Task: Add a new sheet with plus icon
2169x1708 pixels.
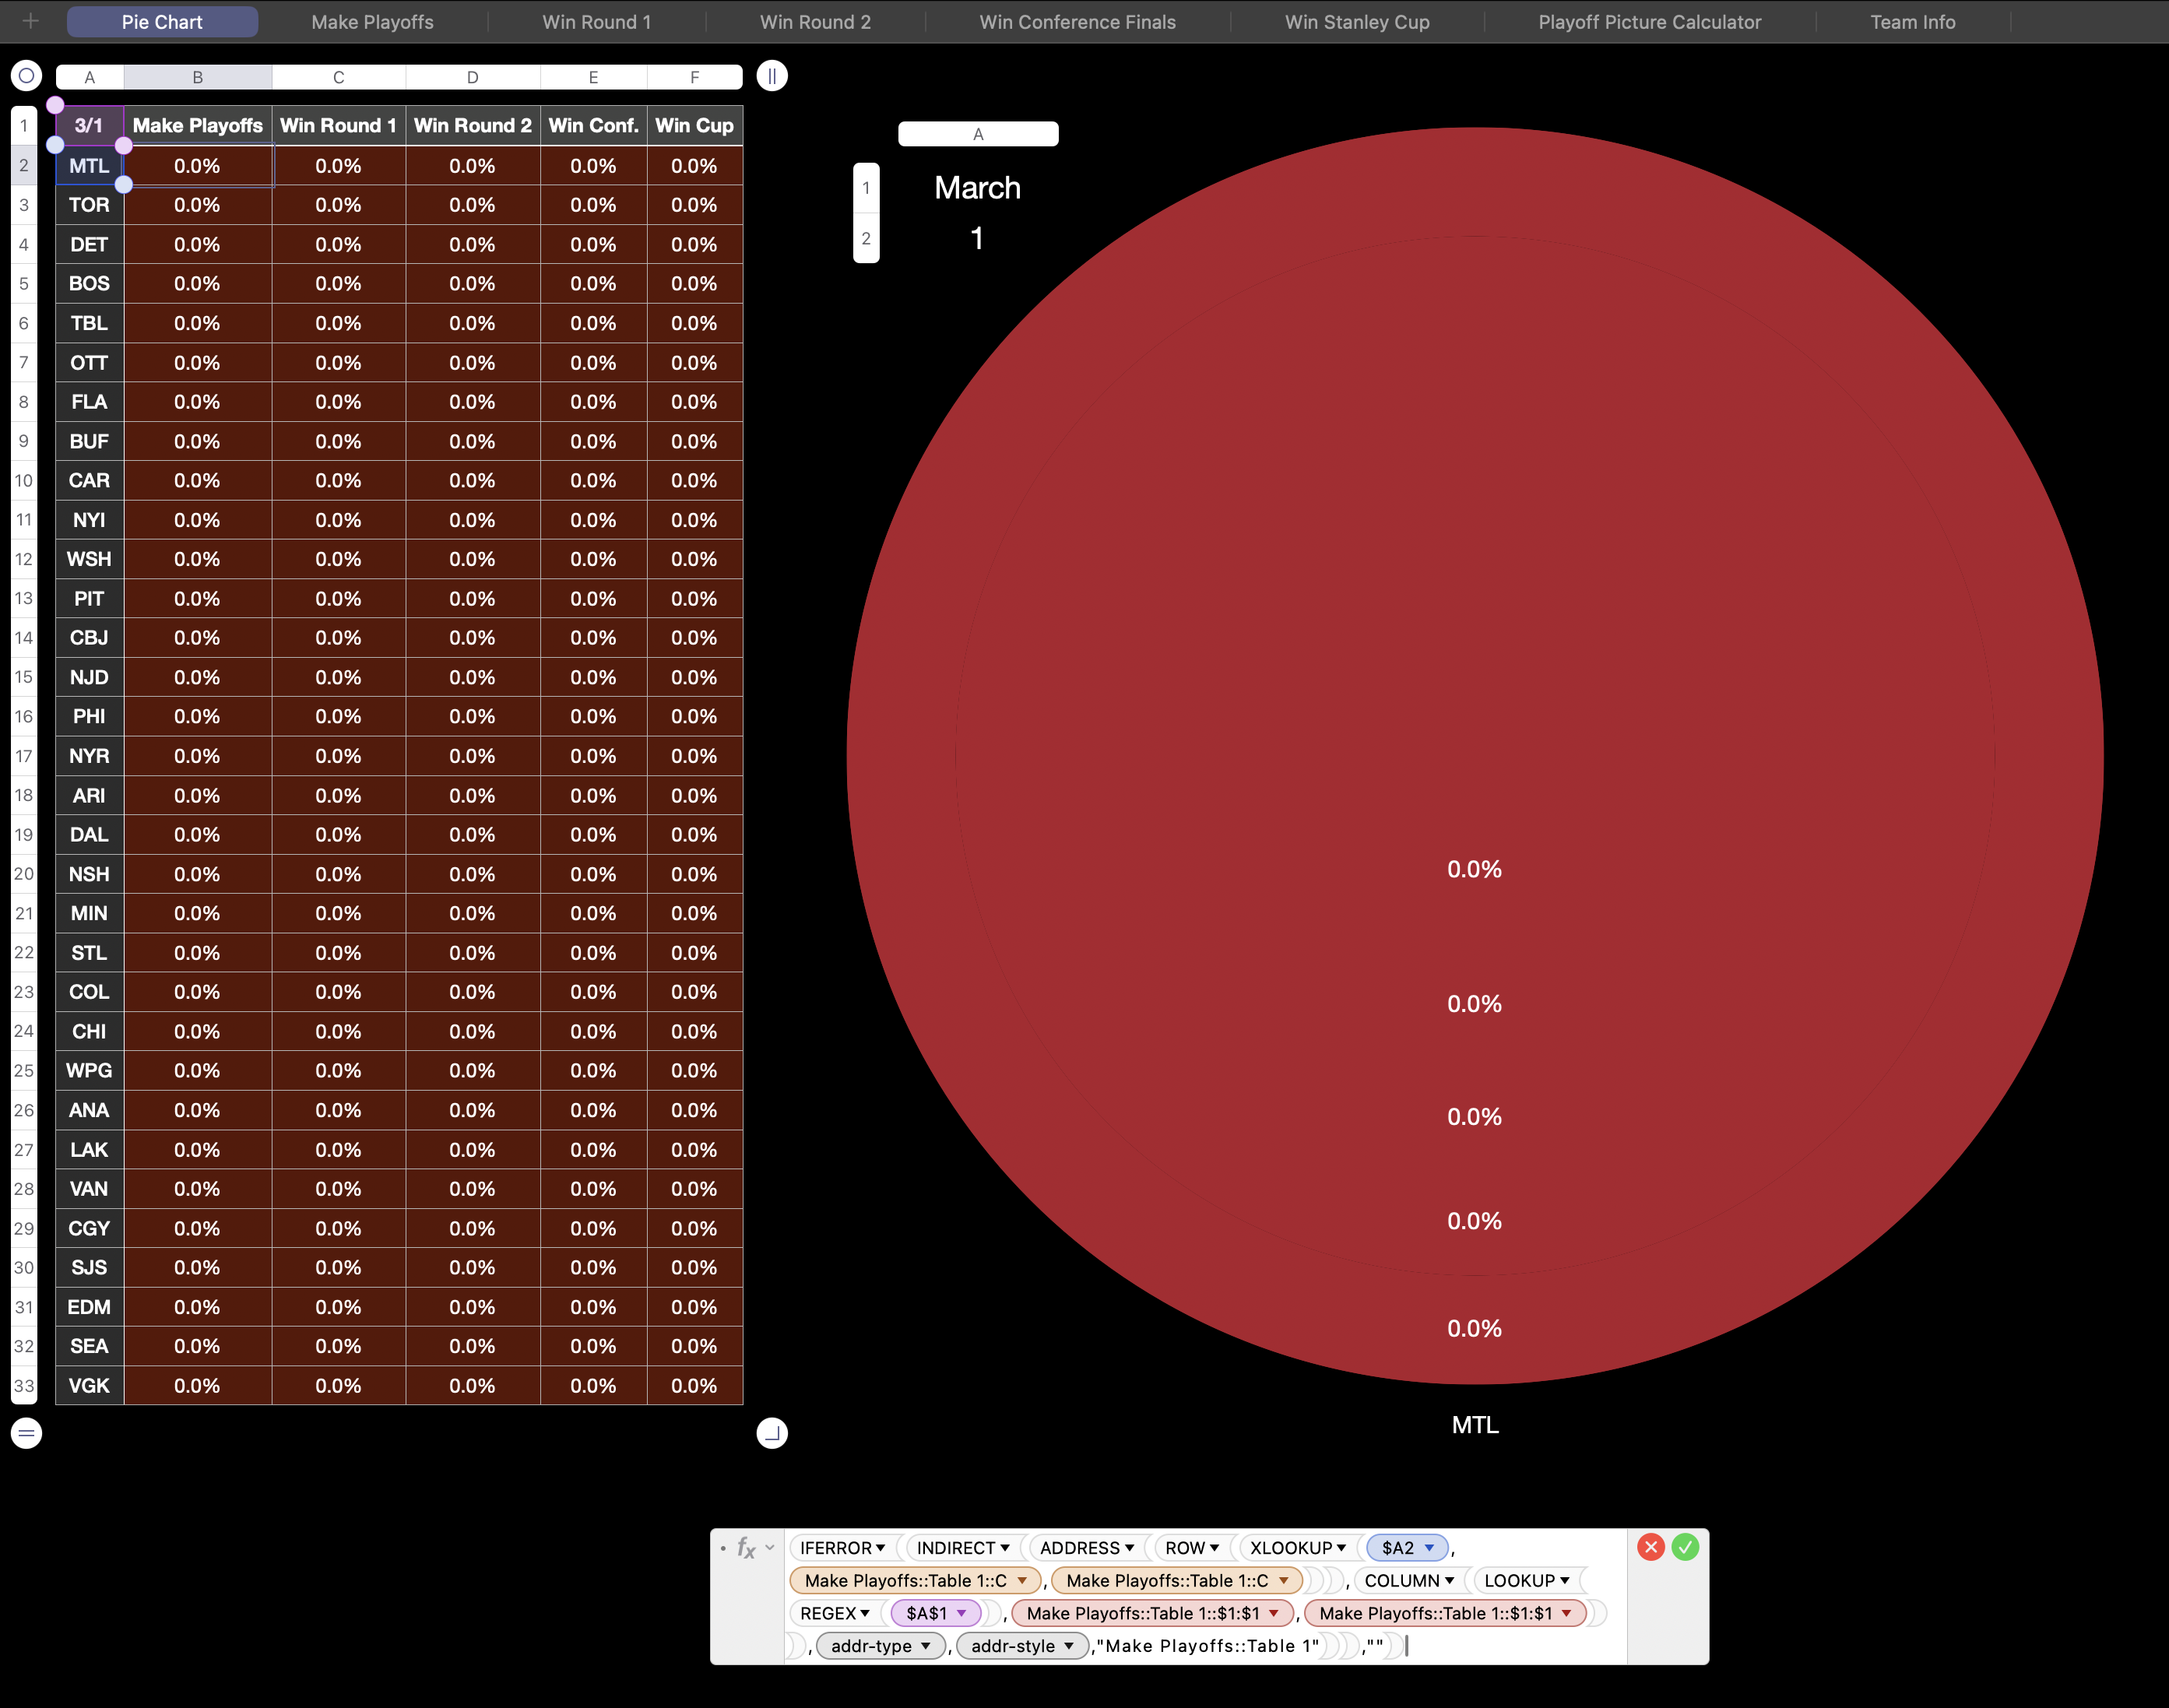Action: [x=31, y=21]
